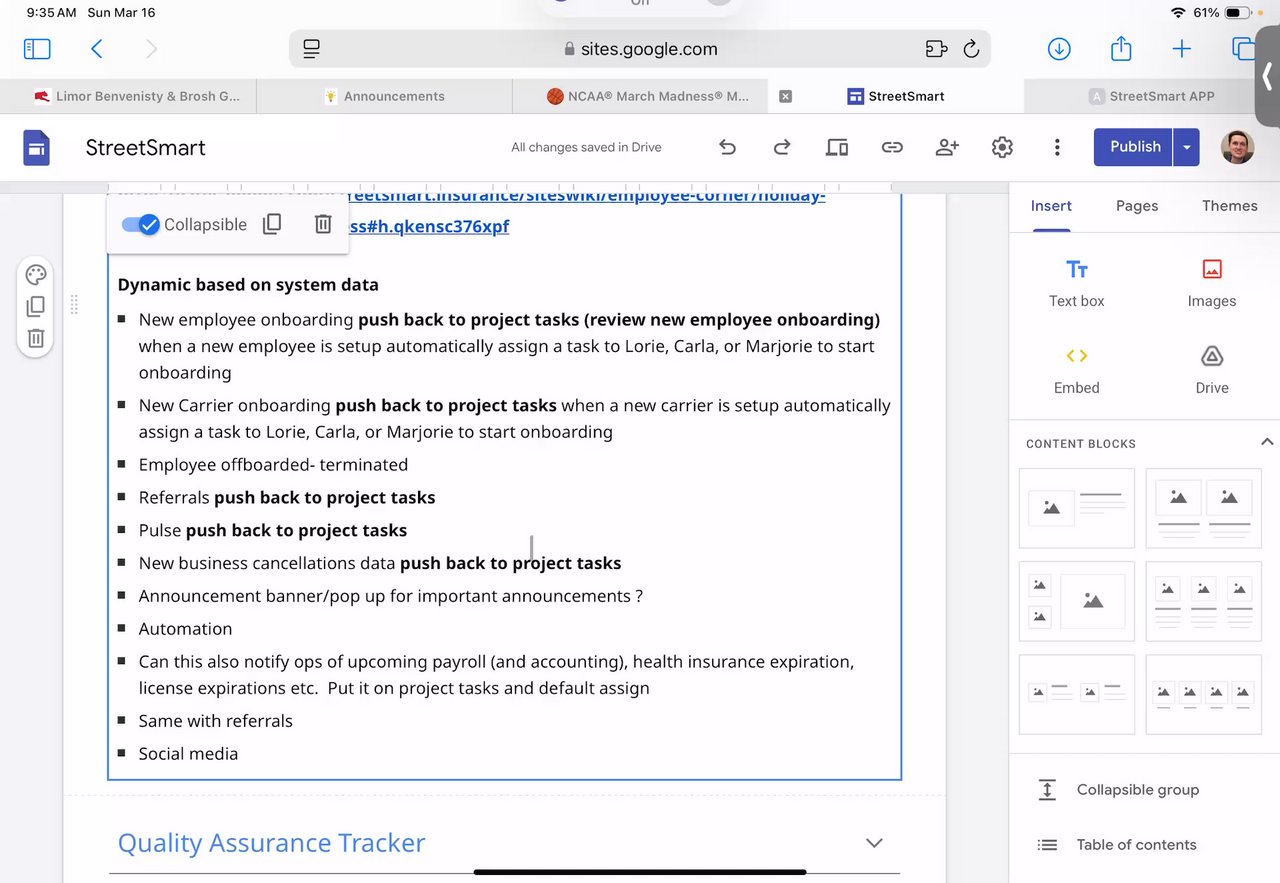Open the extensions icon in address bar
Viewport: 1280px width, 883px height.
936,48
